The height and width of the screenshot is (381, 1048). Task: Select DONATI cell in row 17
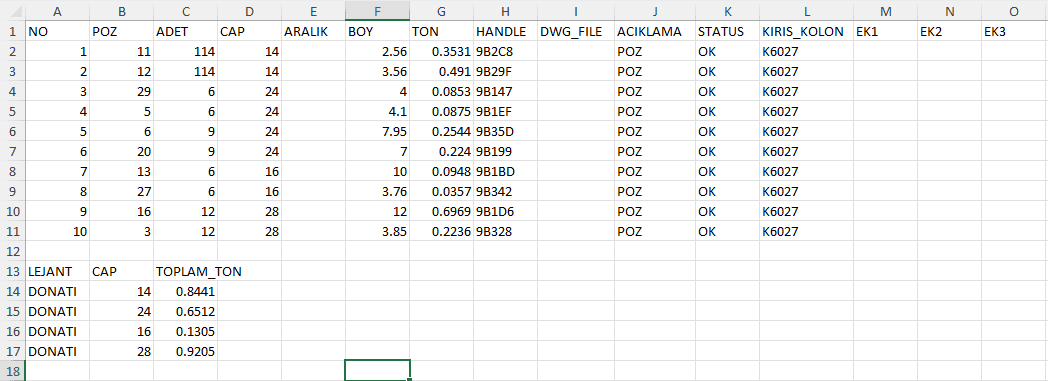(57, 352)
